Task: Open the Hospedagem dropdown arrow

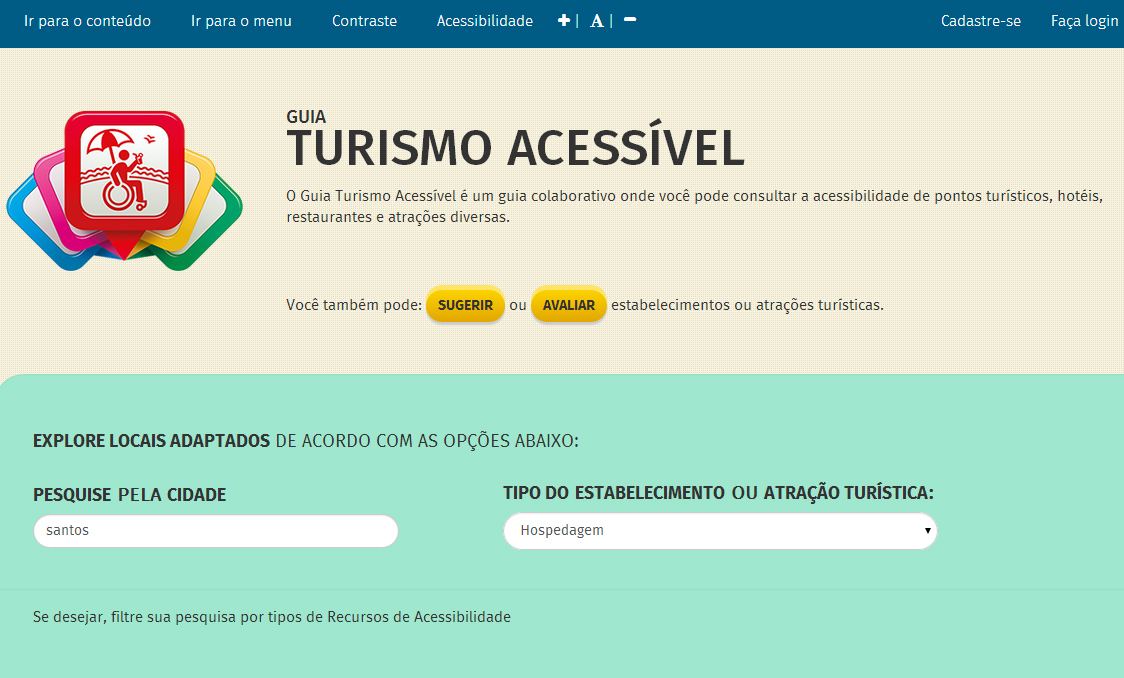Action: click(x=926, y=531)
